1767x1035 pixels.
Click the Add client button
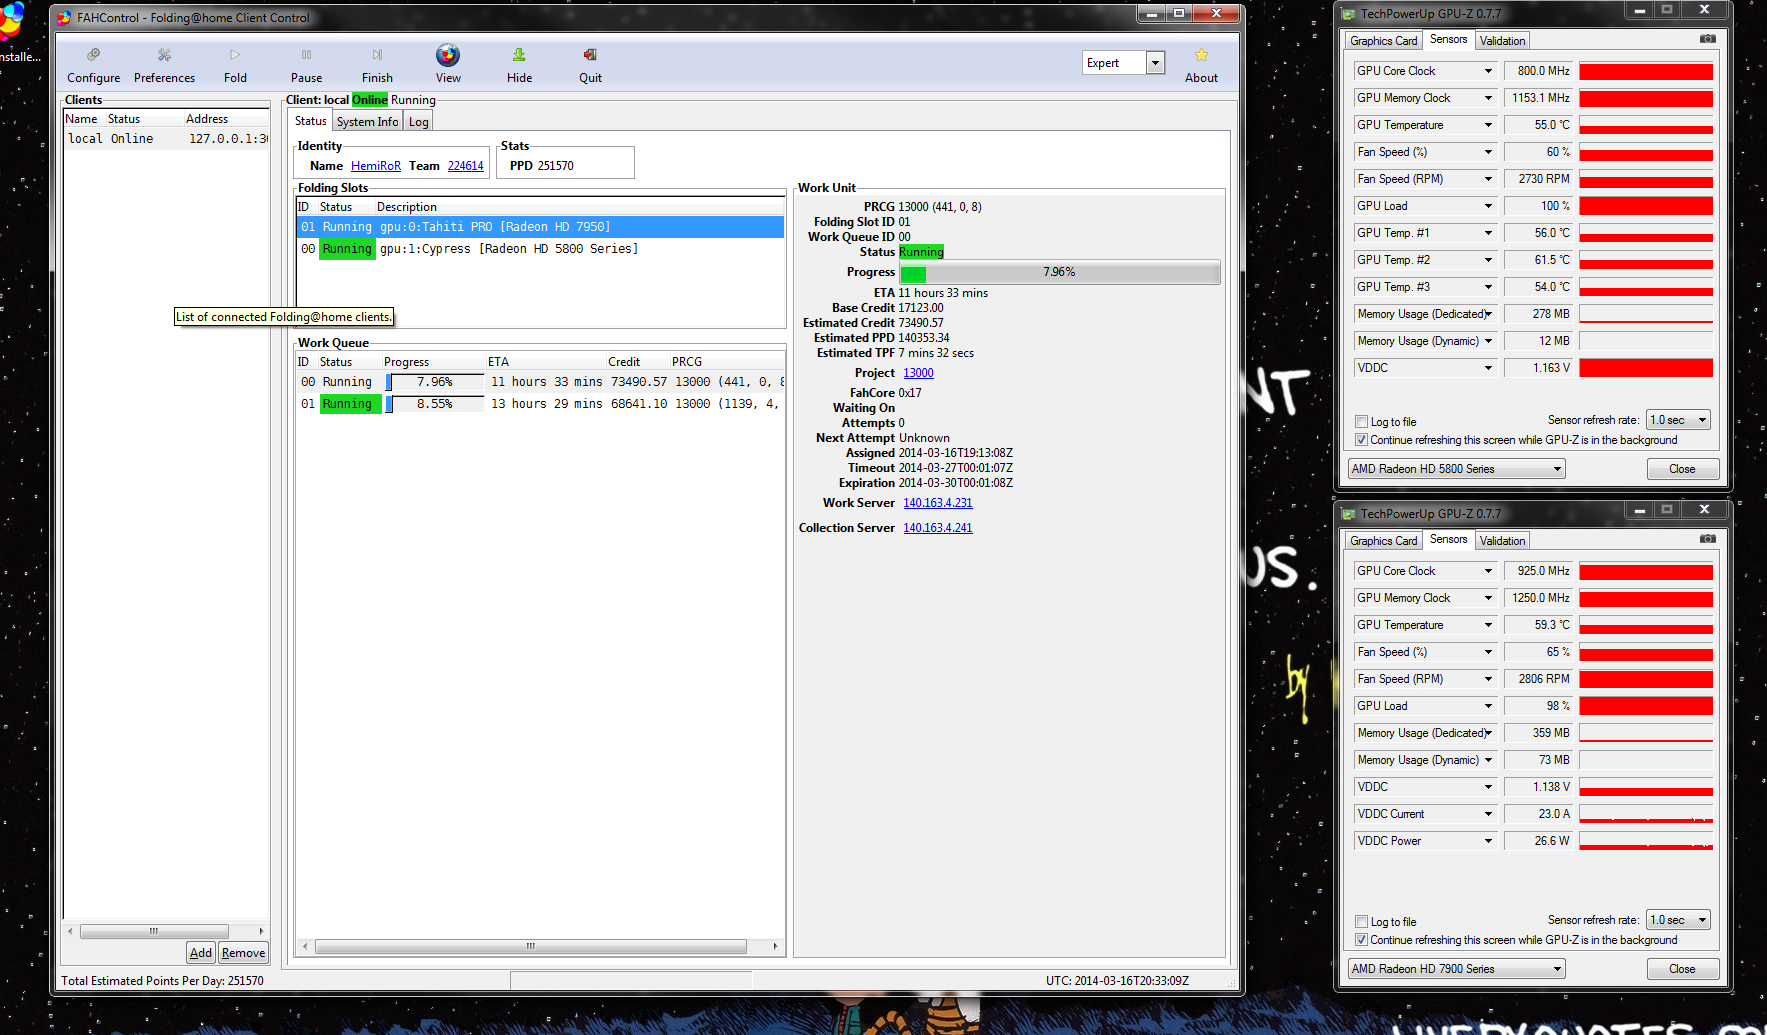pyautogui.click(x=201, y=953)
